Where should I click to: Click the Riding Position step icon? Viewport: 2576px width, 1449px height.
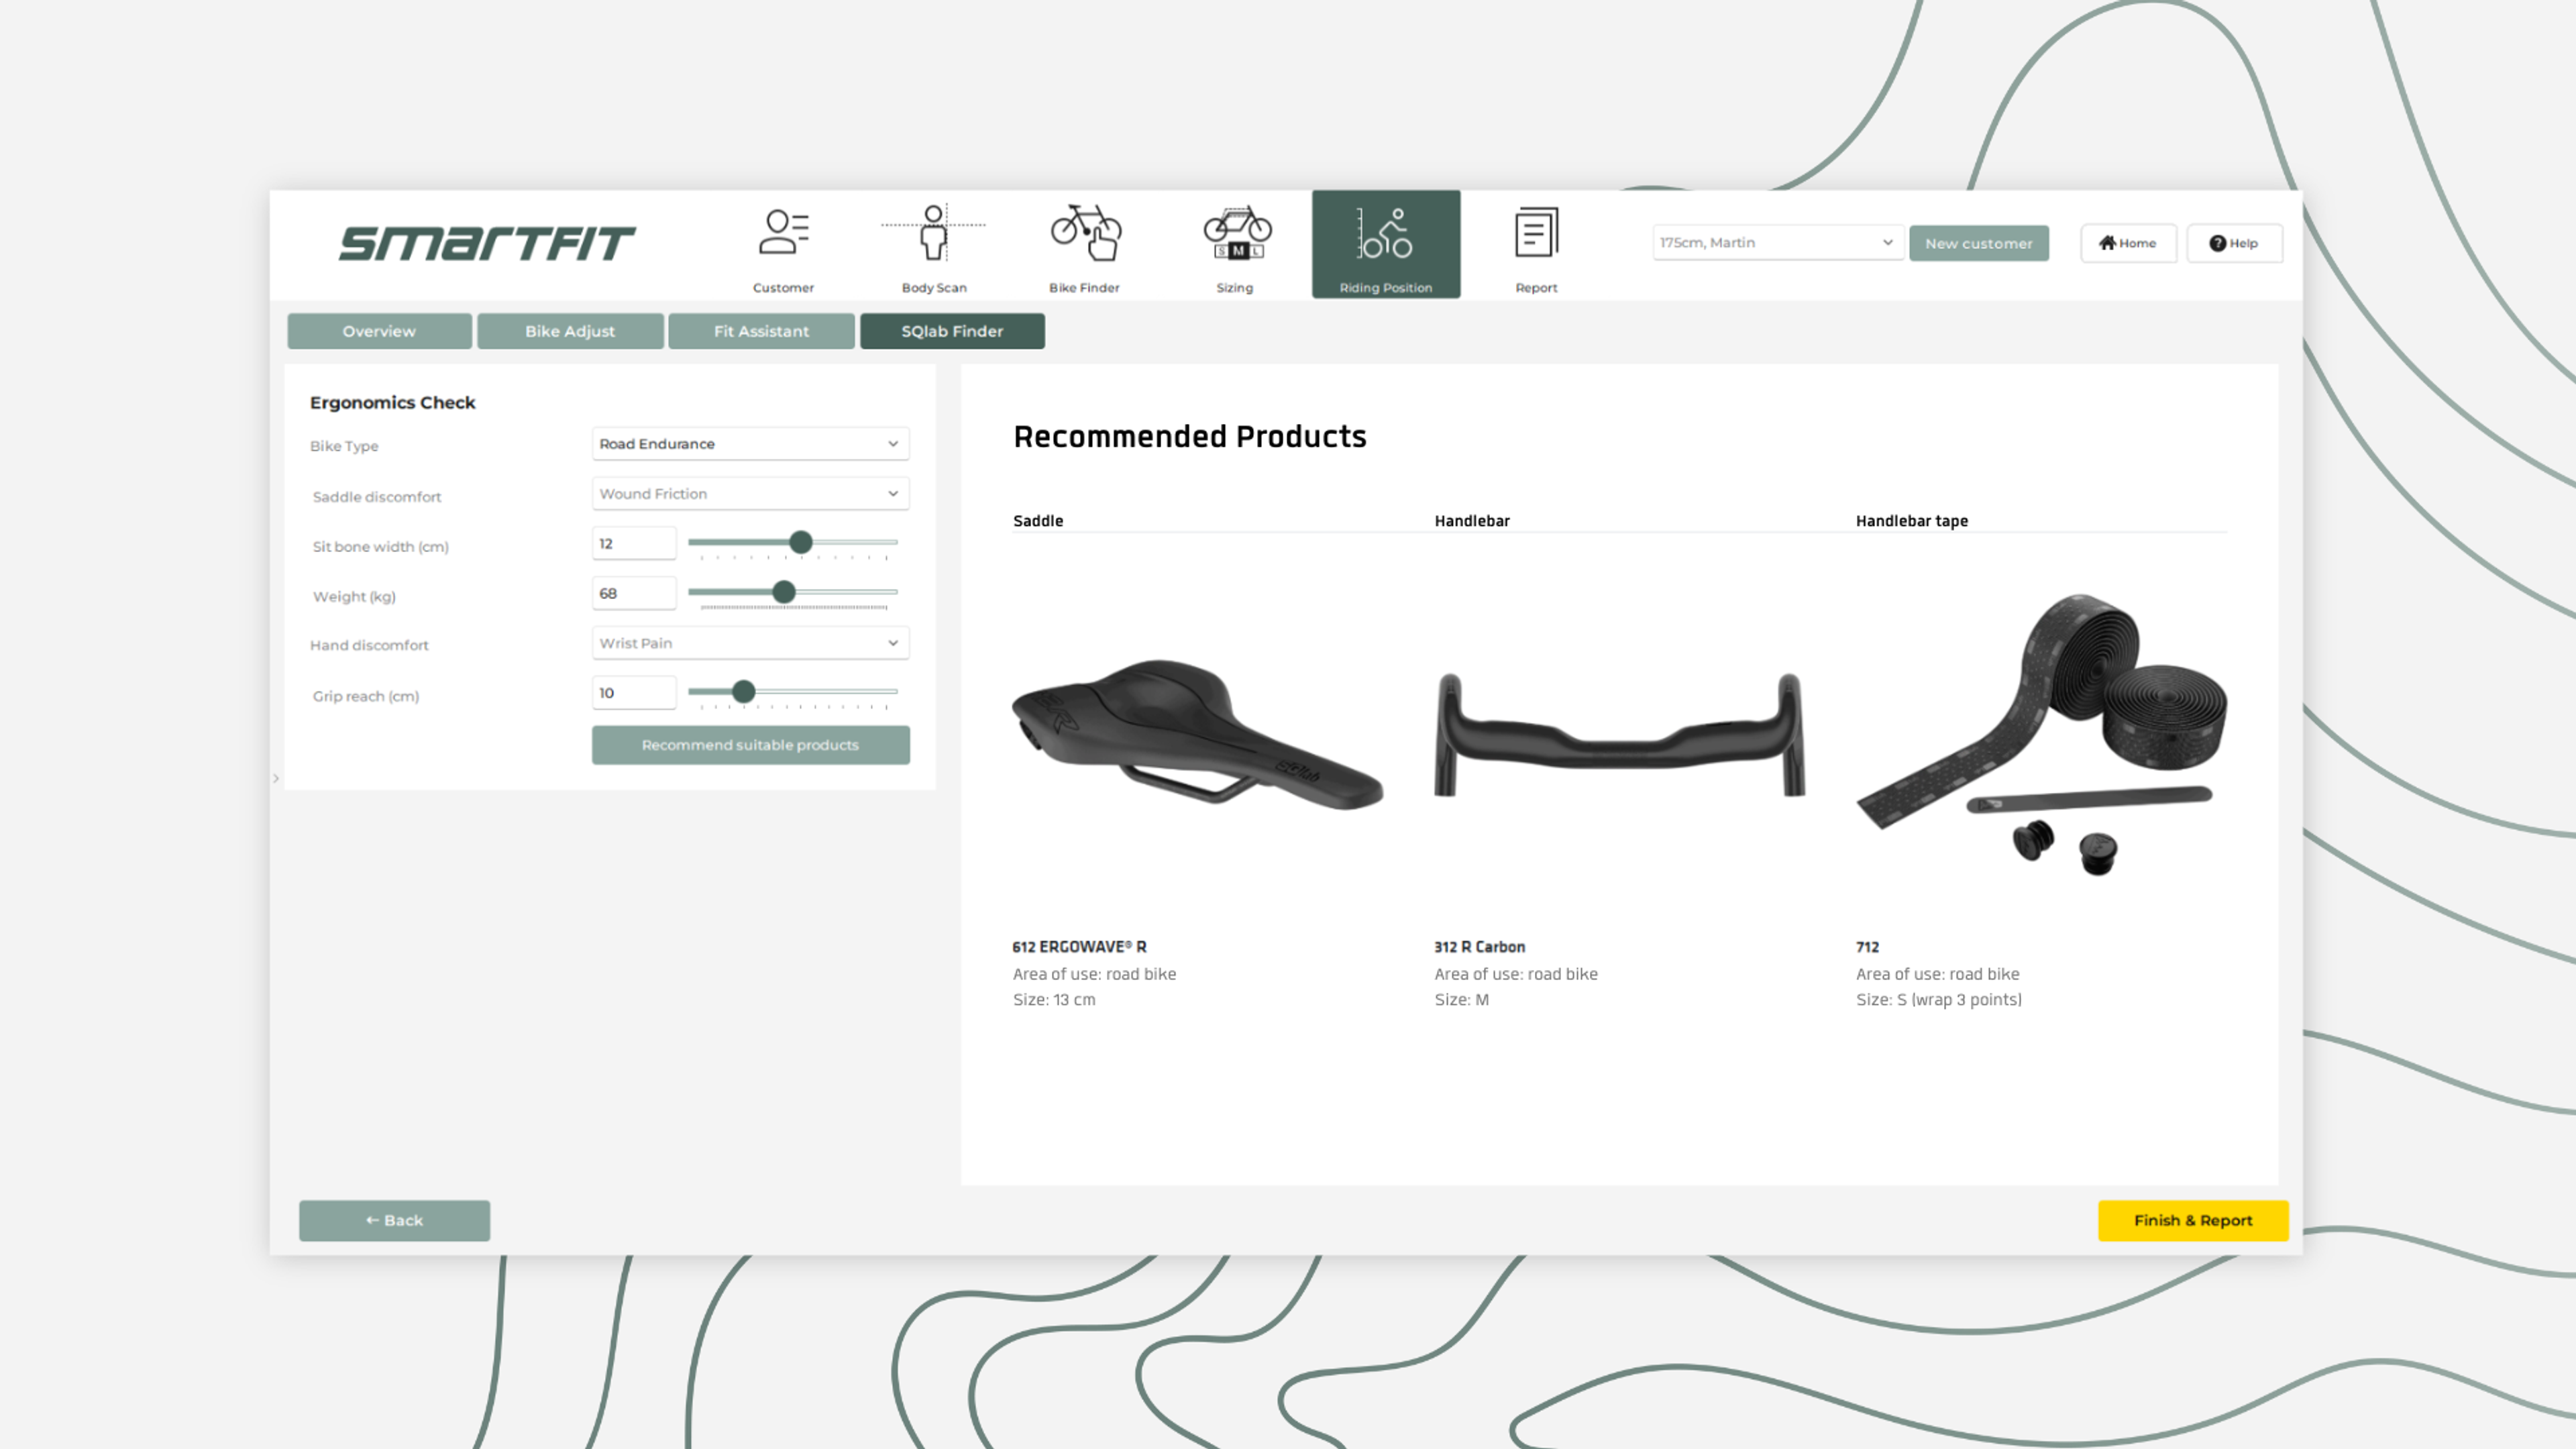click(x=1385, y=233)
